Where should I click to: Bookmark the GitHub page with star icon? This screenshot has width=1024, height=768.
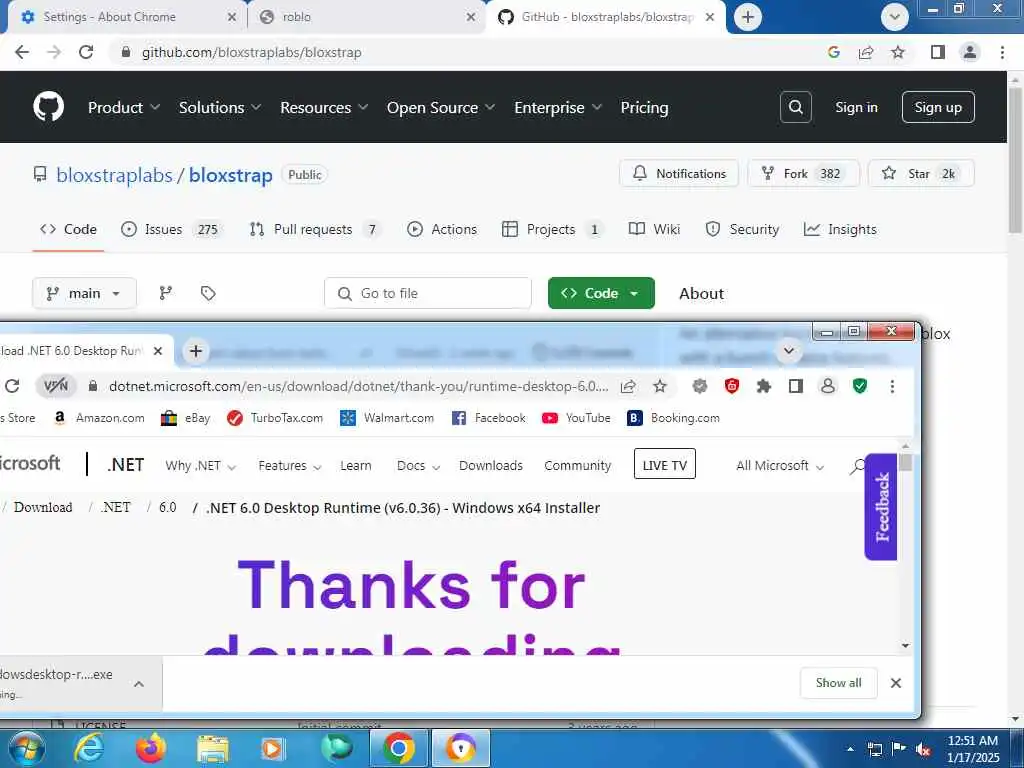898,52
